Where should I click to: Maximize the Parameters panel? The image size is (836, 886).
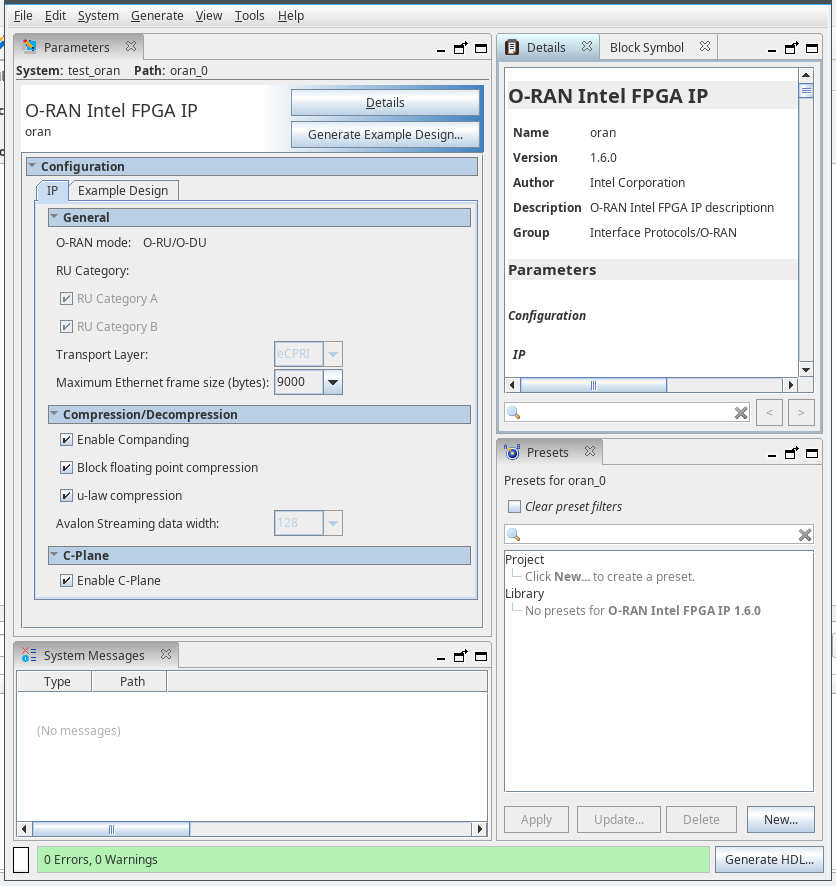pyautogui.click(x=481, y=49)
